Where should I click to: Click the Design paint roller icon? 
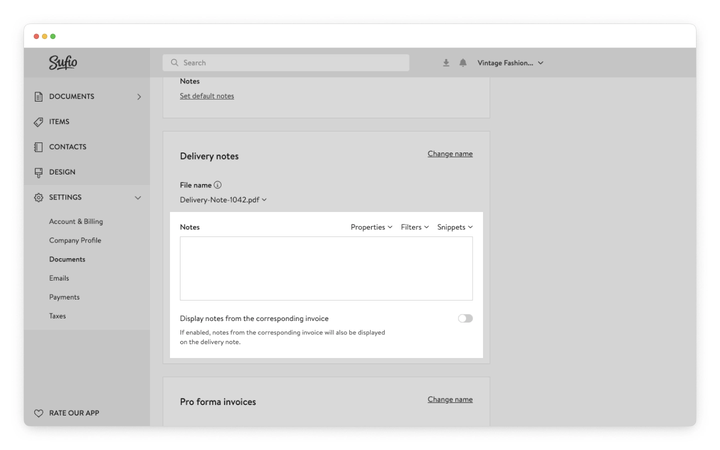39,172
